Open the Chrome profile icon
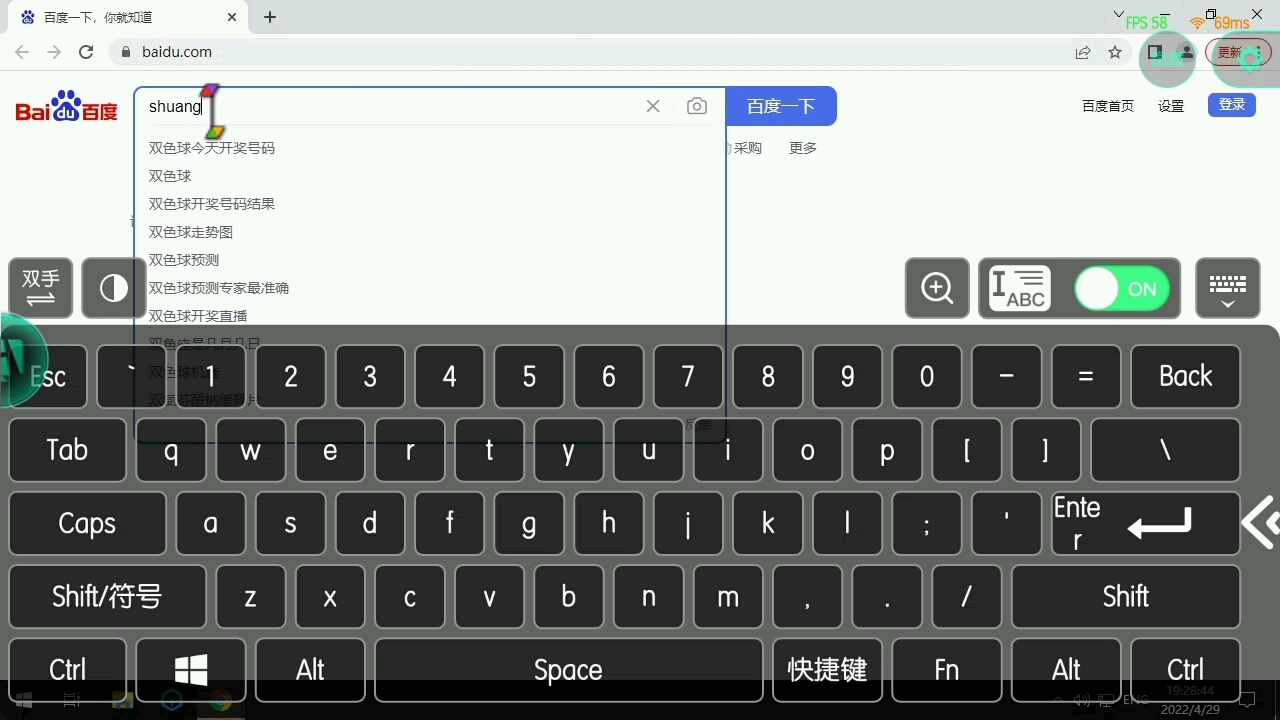 coord(1187,52)
